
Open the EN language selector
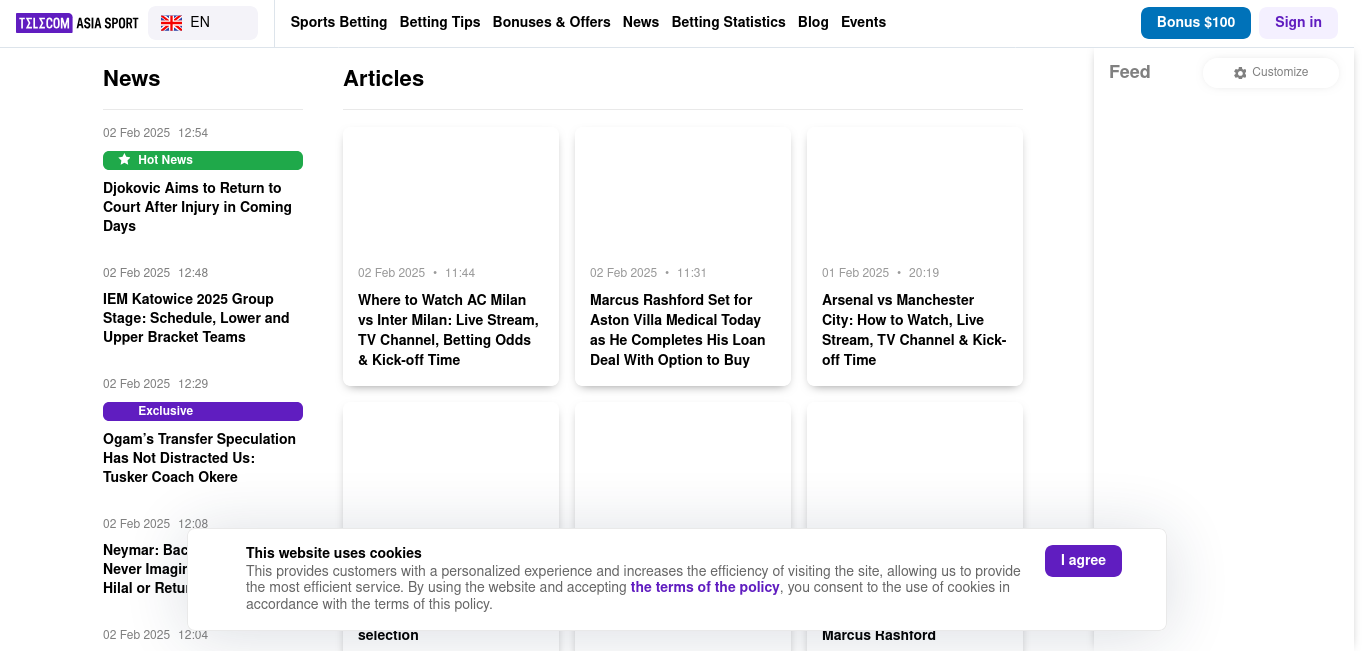[203, 23]
